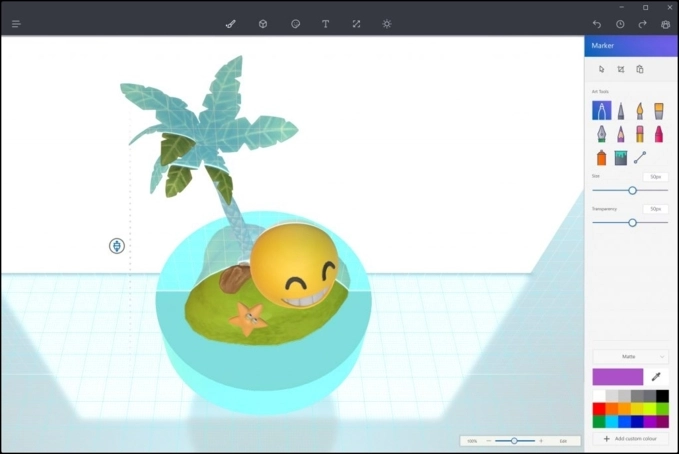Click Add custom colour button
Image resolution: width=679 pixels, height=454 pixels.
[630, 438]
